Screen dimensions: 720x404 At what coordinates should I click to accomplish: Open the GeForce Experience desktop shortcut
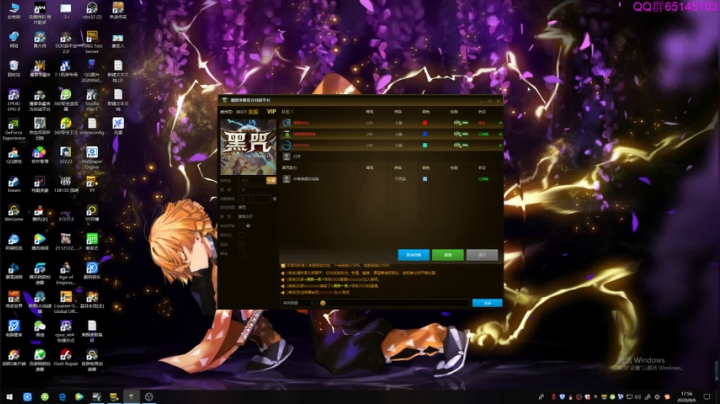pos(14,129)
